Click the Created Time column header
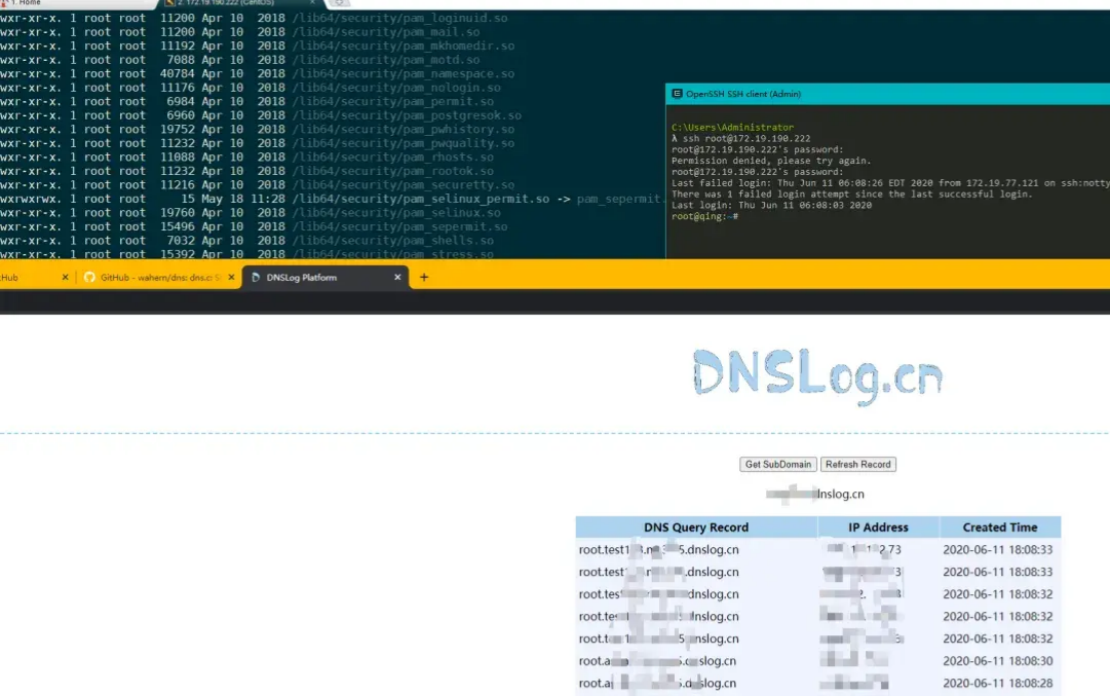The height and width of the screenshot is (696, 1110). tap(1000, 527)
